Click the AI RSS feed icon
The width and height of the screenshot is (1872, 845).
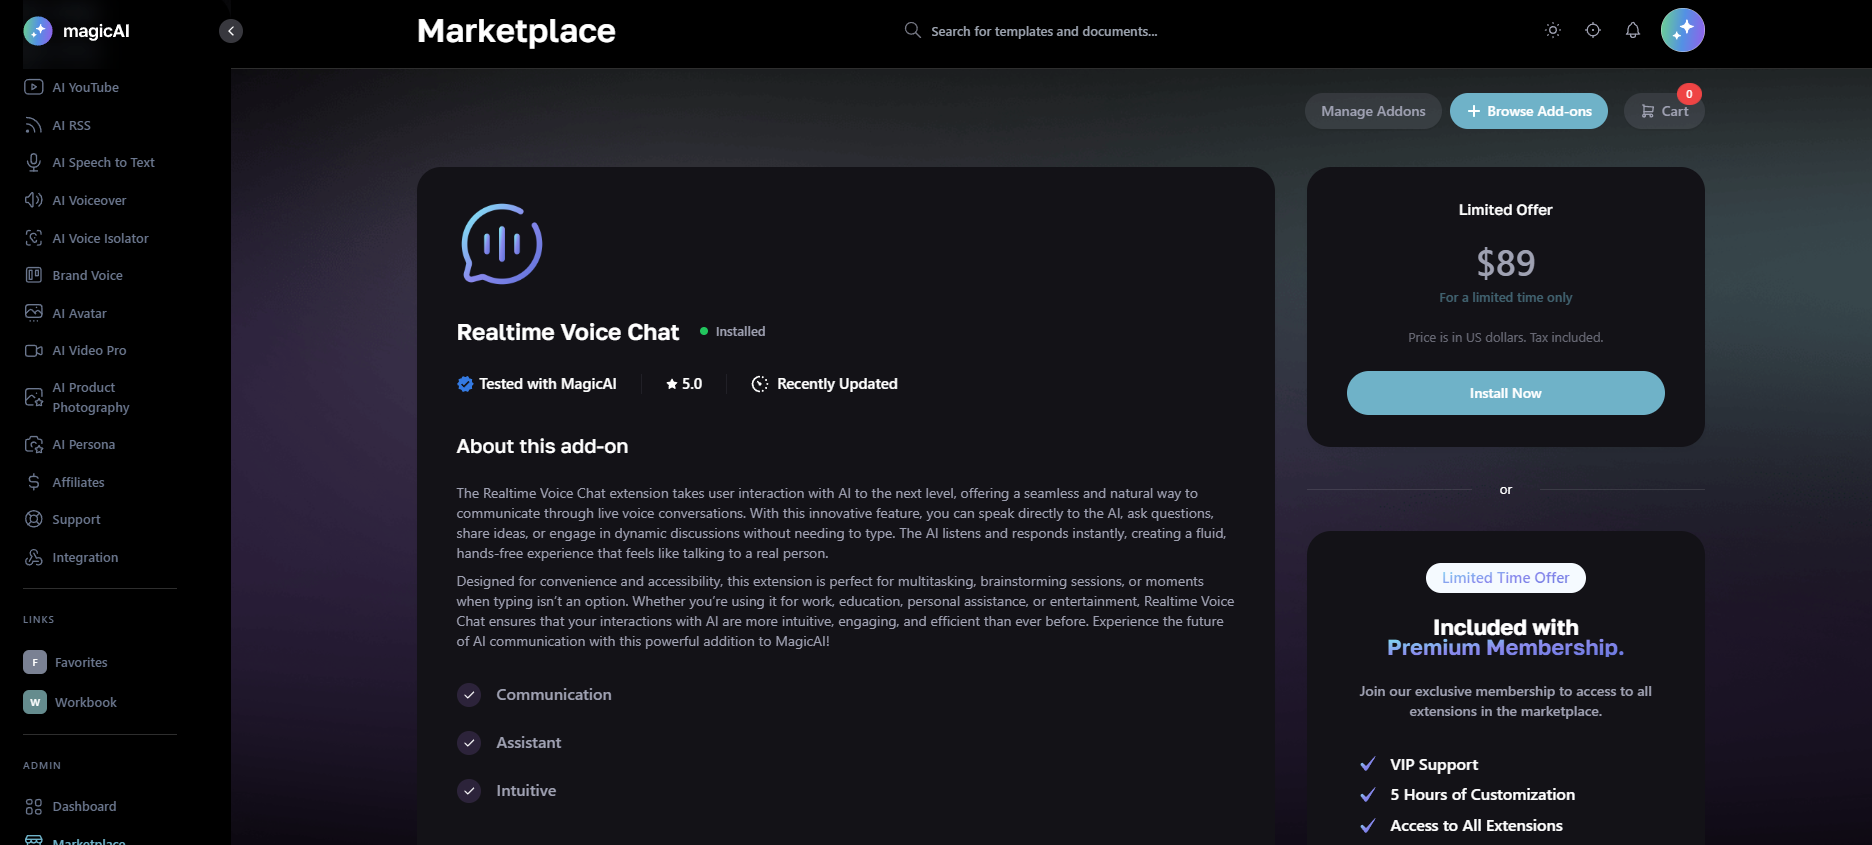pos(34,125)
